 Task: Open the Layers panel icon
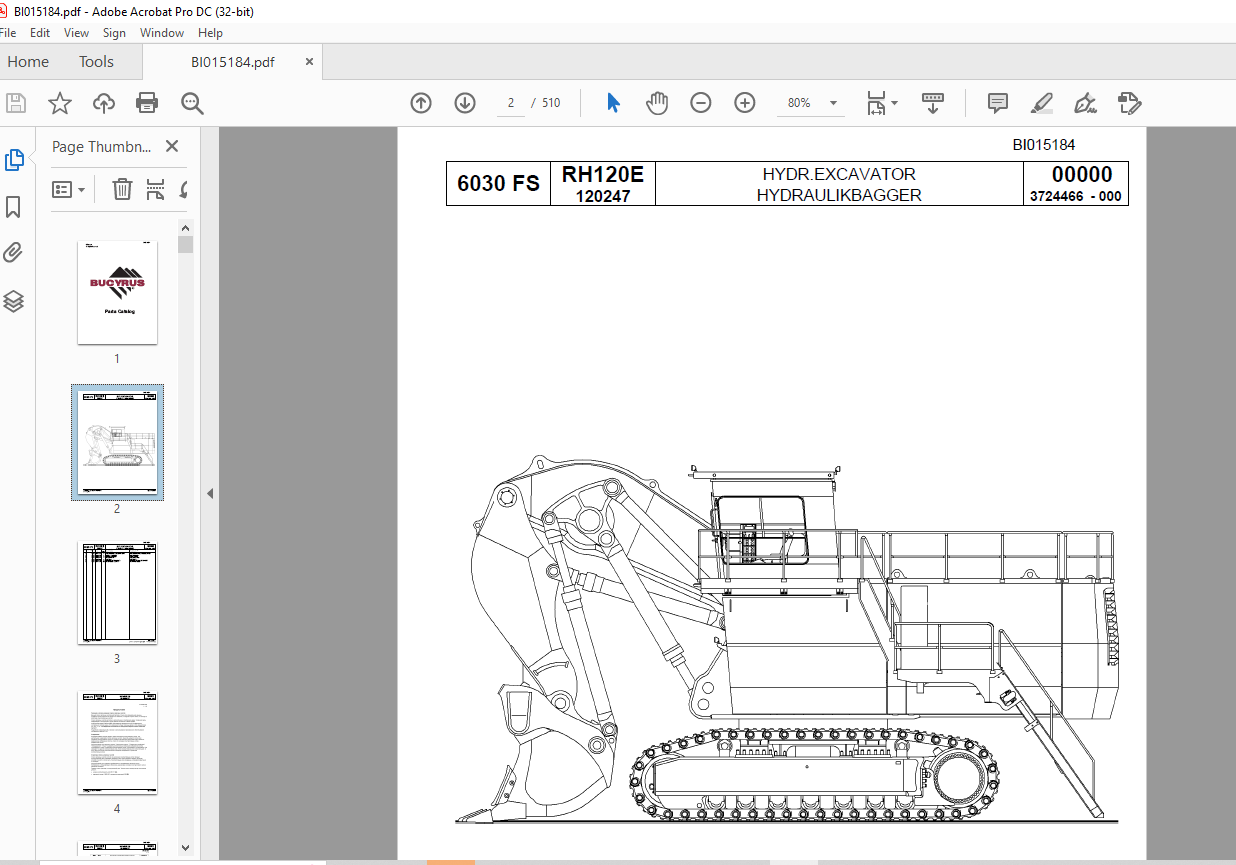point(13,301)
